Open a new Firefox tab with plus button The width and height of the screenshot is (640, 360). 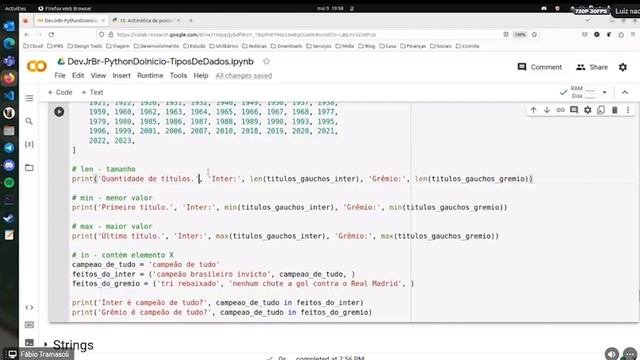(x=191, y=20)
